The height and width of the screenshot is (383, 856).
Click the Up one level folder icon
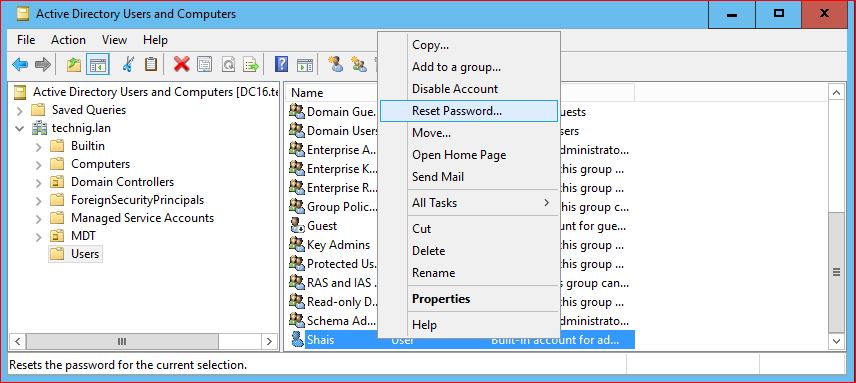click(x=74, y=65)
